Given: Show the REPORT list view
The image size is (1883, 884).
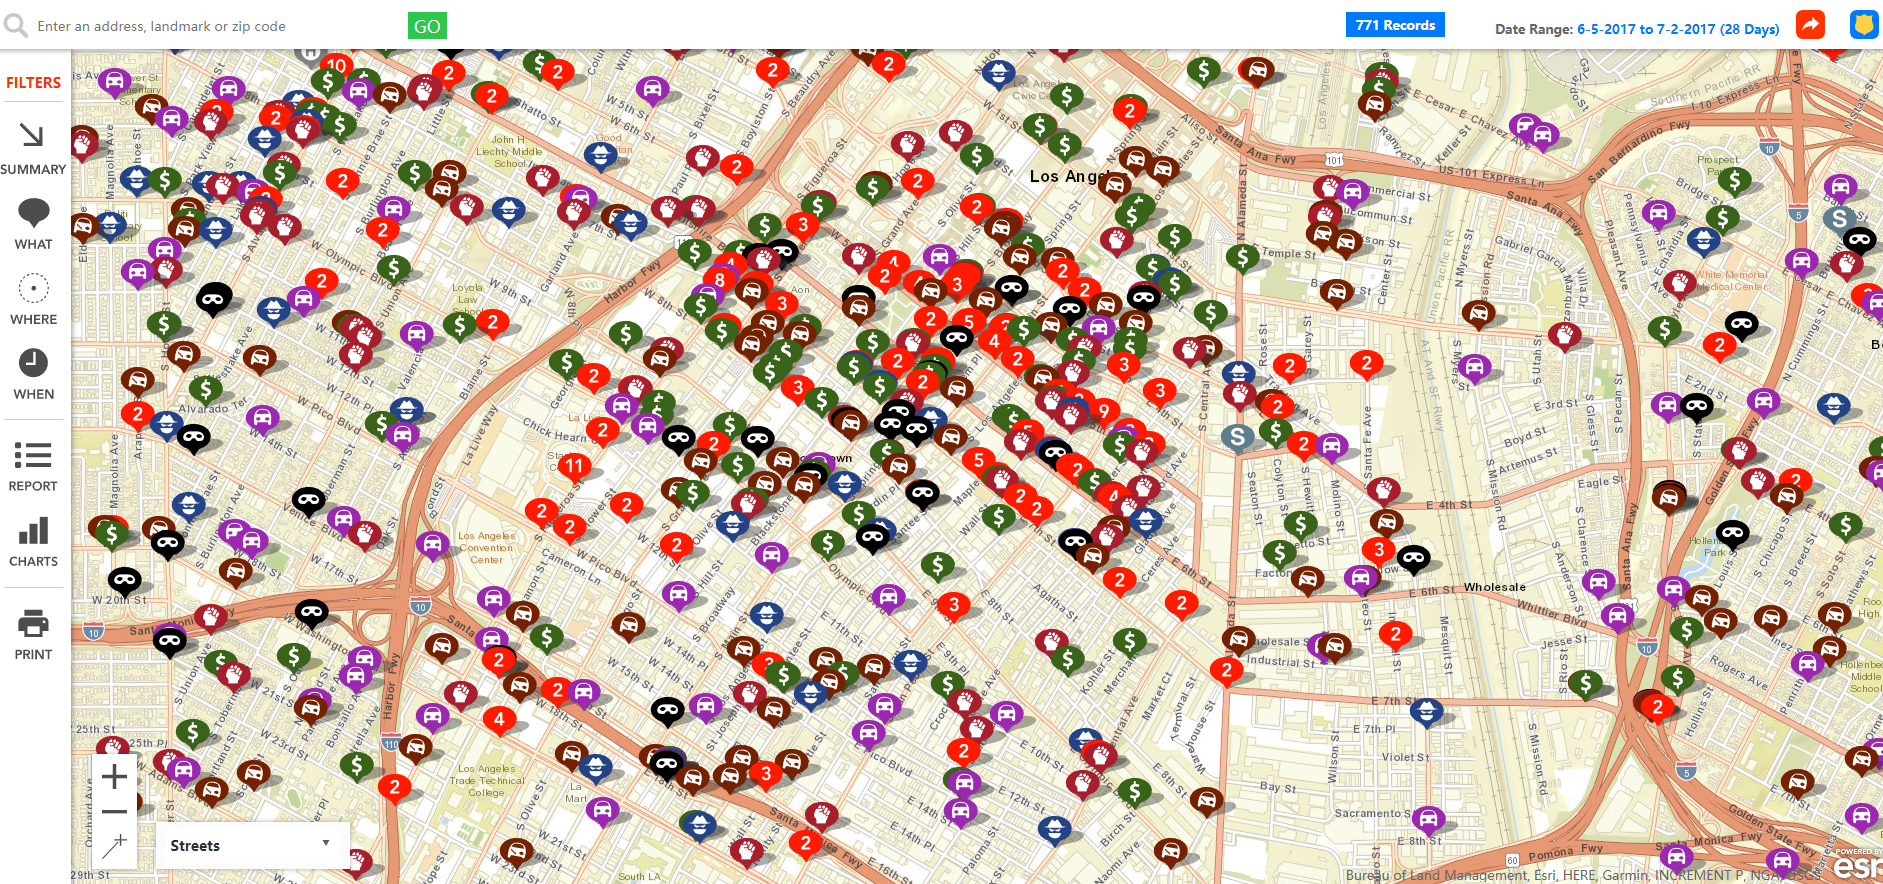Looking at the screenshot, I should [x=33, y=466].
